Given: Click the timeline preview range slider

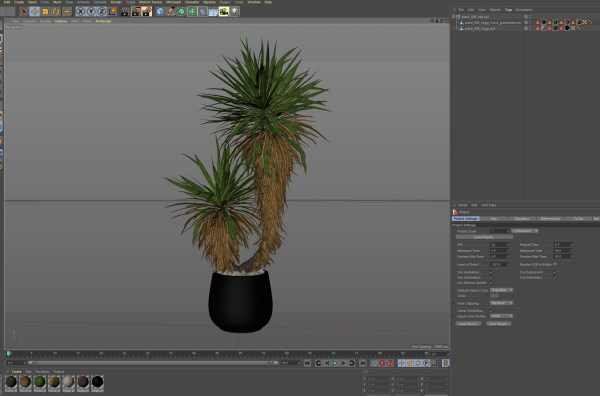Looking at the screenshot, I should (153, 363).
